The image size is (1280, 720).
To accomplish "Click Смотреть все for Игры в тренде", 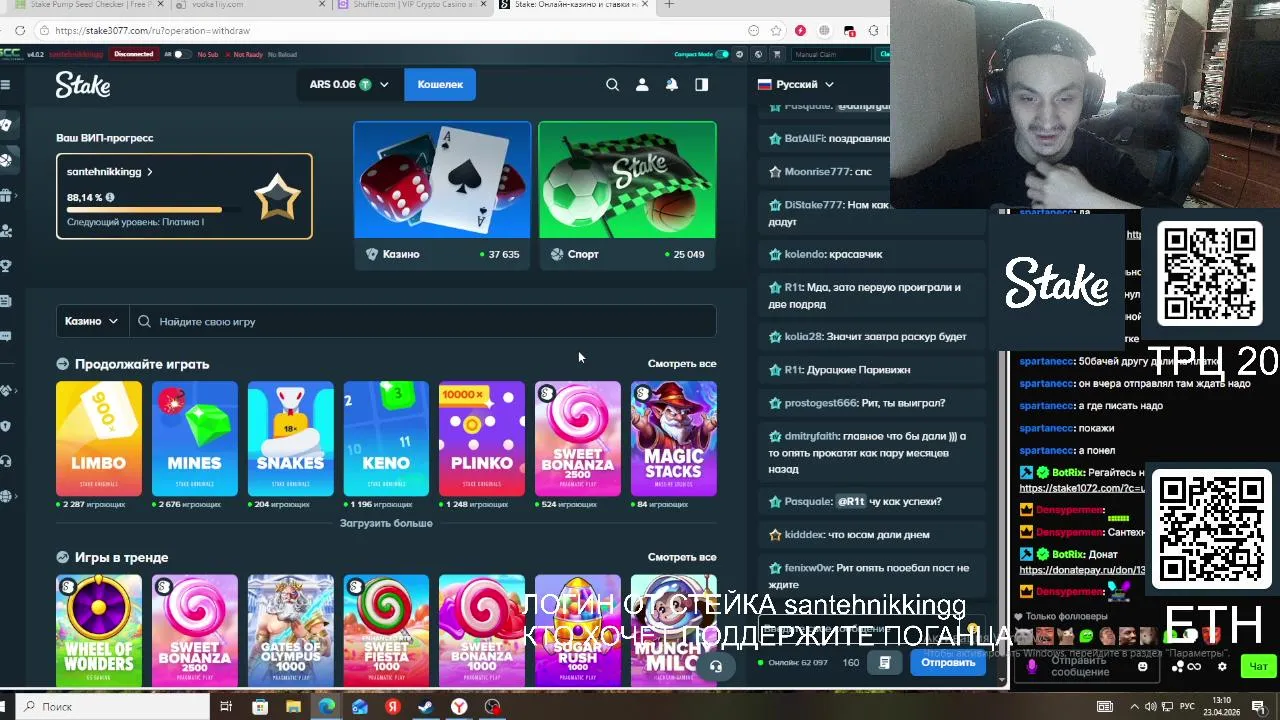I will (682, 557).
